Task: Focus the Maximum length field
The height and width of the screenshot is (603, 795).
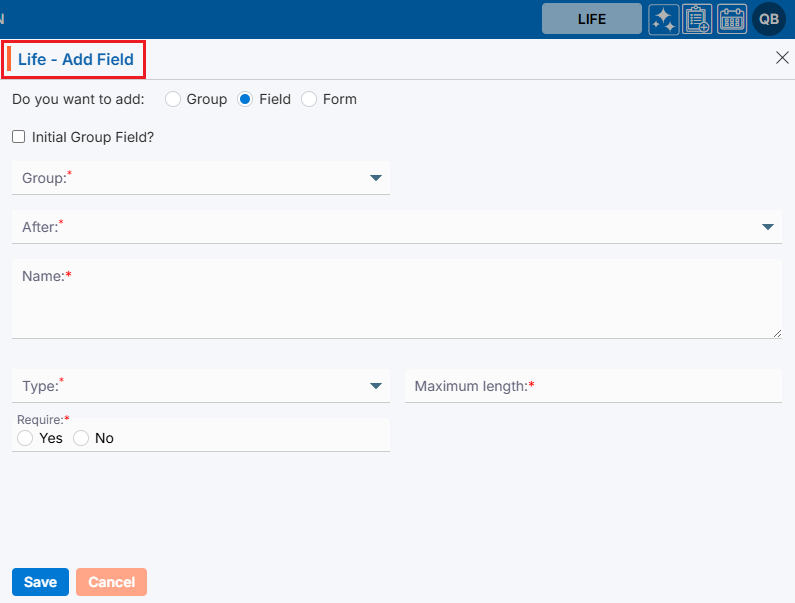Action: point(592,386)
